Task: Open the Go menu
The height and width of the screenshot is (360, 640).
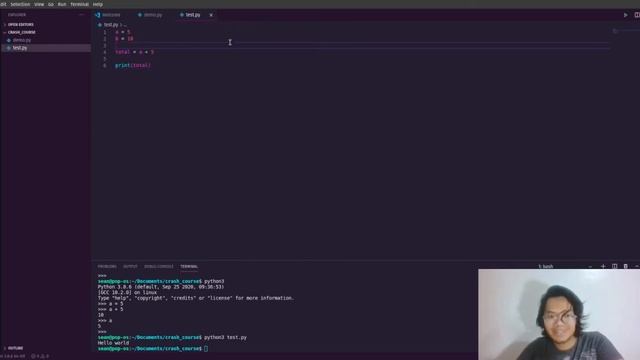Action: tap(51, 4)
